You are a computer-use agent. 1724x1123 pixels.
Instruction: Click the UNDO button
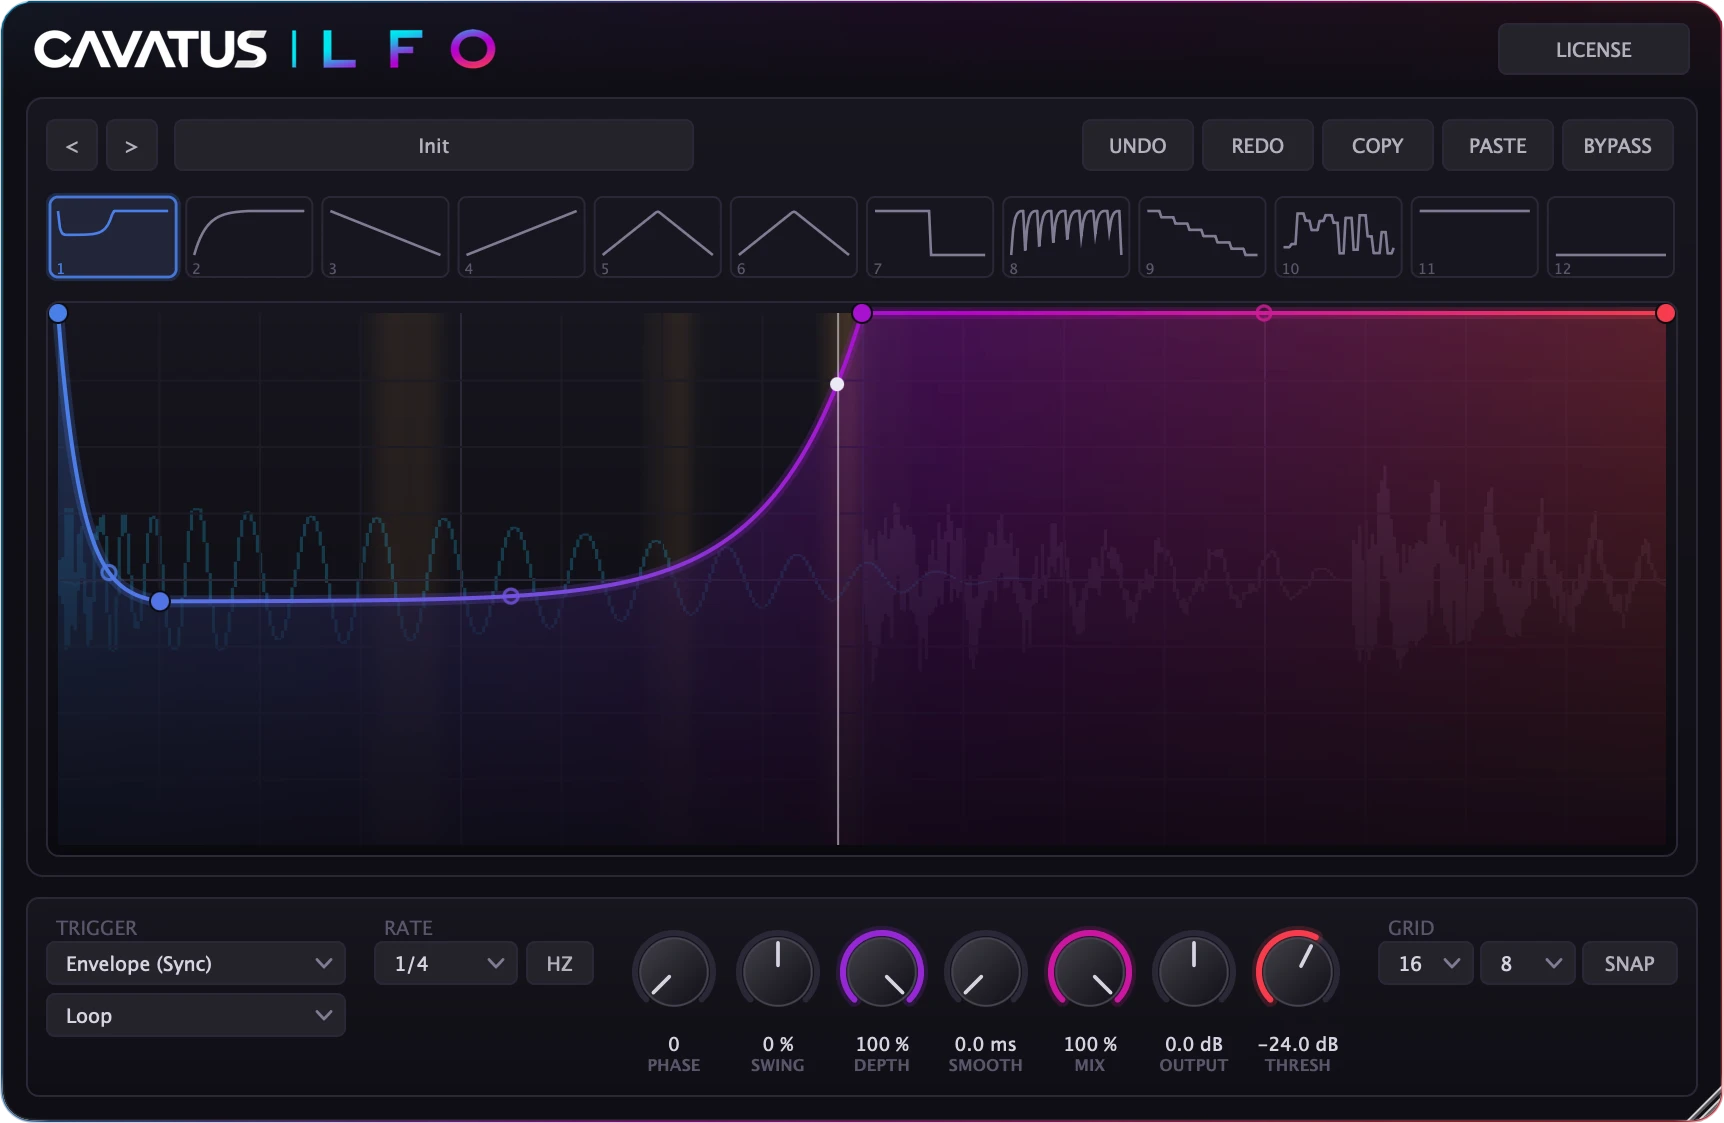pyautogui.click(x=1138, y=146)
